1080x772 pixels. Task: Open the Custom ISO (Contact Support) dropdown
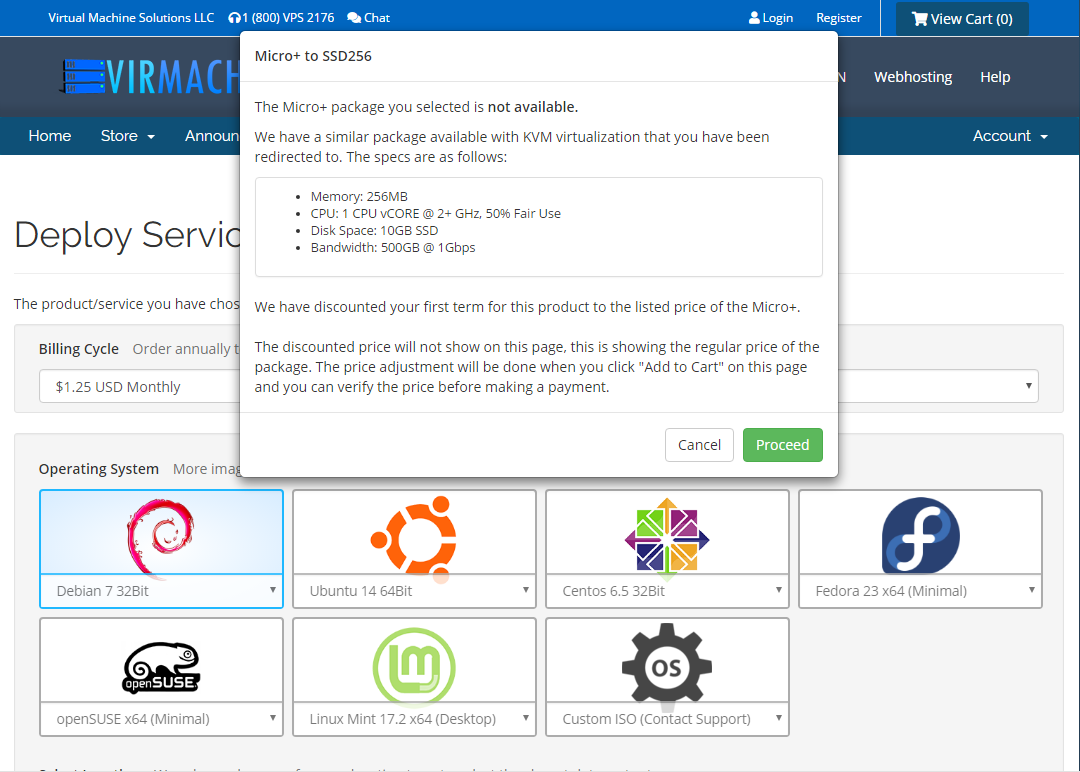click(667, 719)
